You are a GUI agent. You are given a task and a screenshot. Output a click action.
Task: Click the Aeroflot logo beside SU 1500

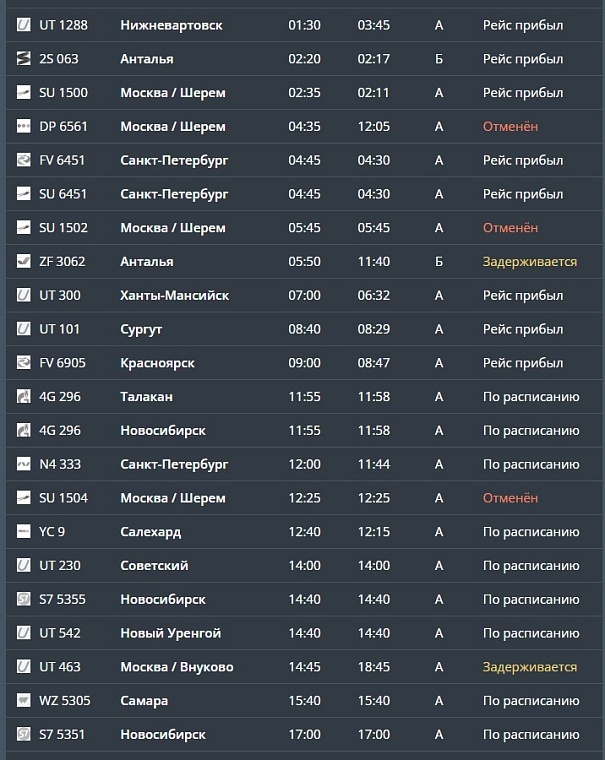coord(23,92)
